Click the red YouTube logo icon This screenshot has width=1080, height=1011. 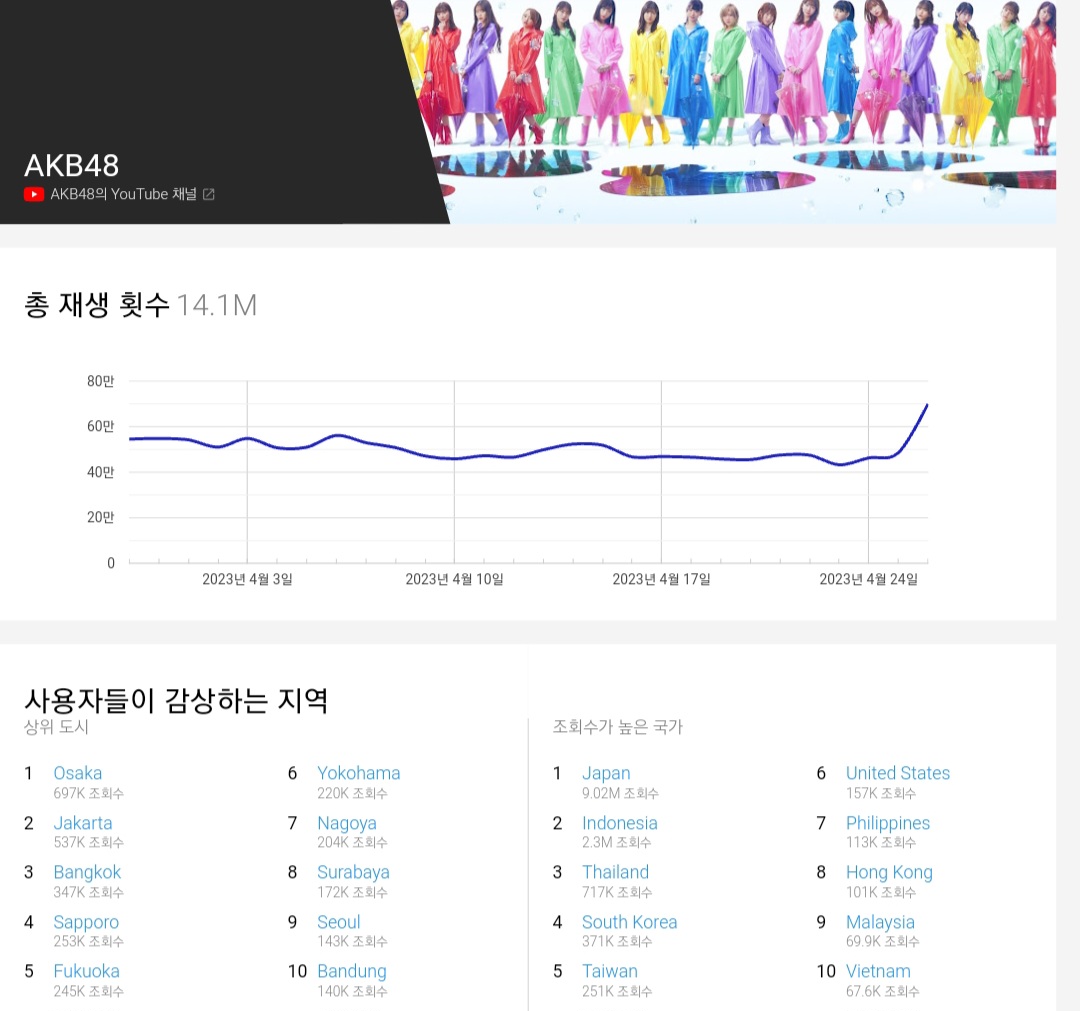[x=34, y=195]
